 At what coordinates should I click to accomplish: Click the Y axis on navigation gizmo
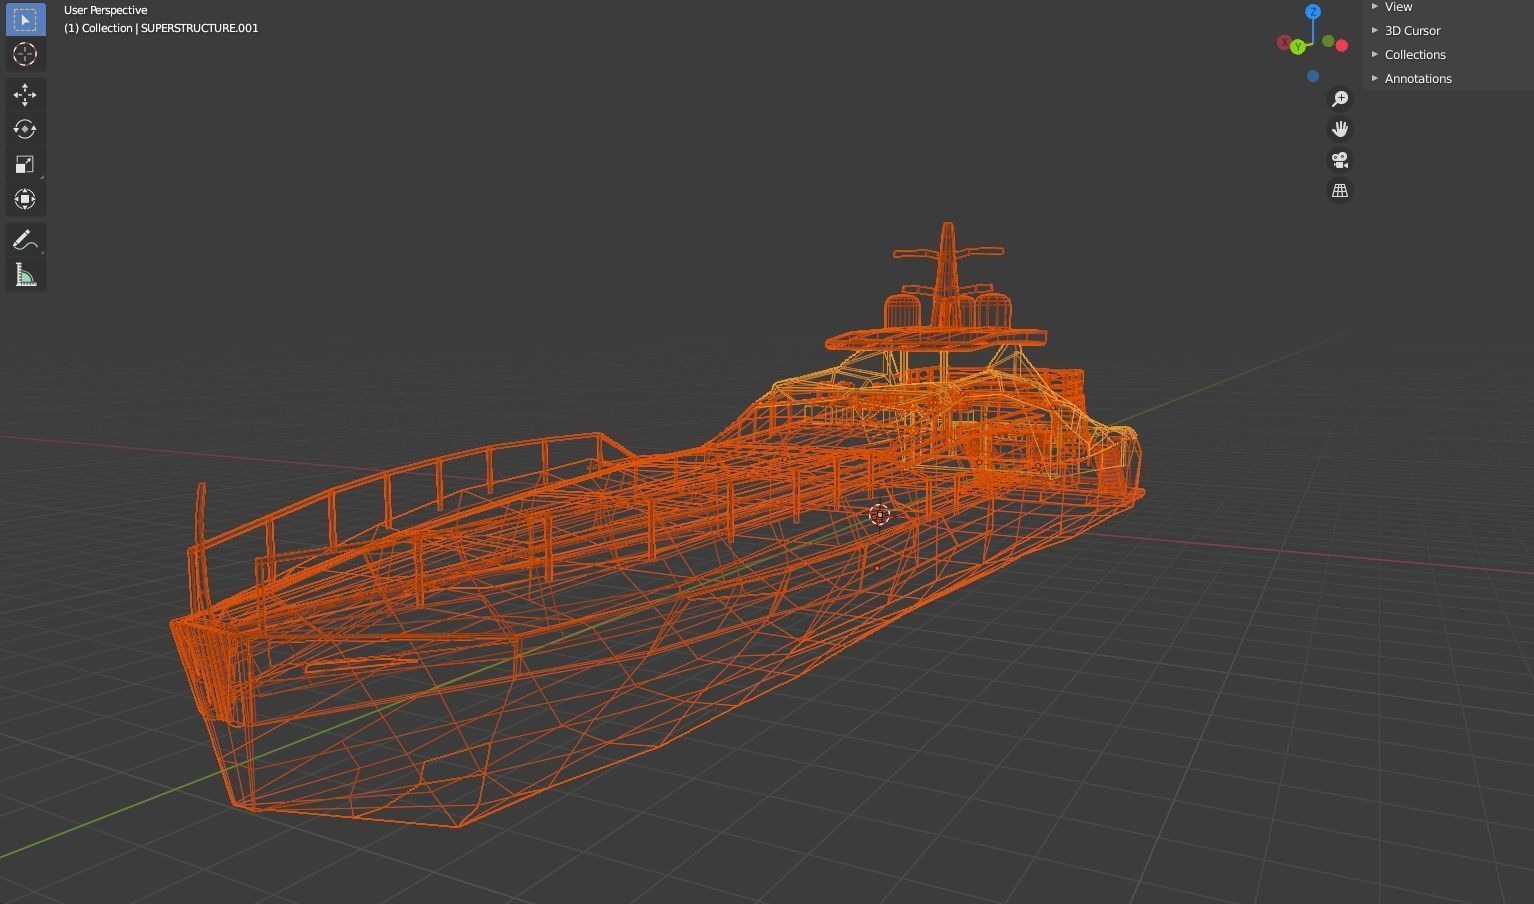coord(1298,47)
